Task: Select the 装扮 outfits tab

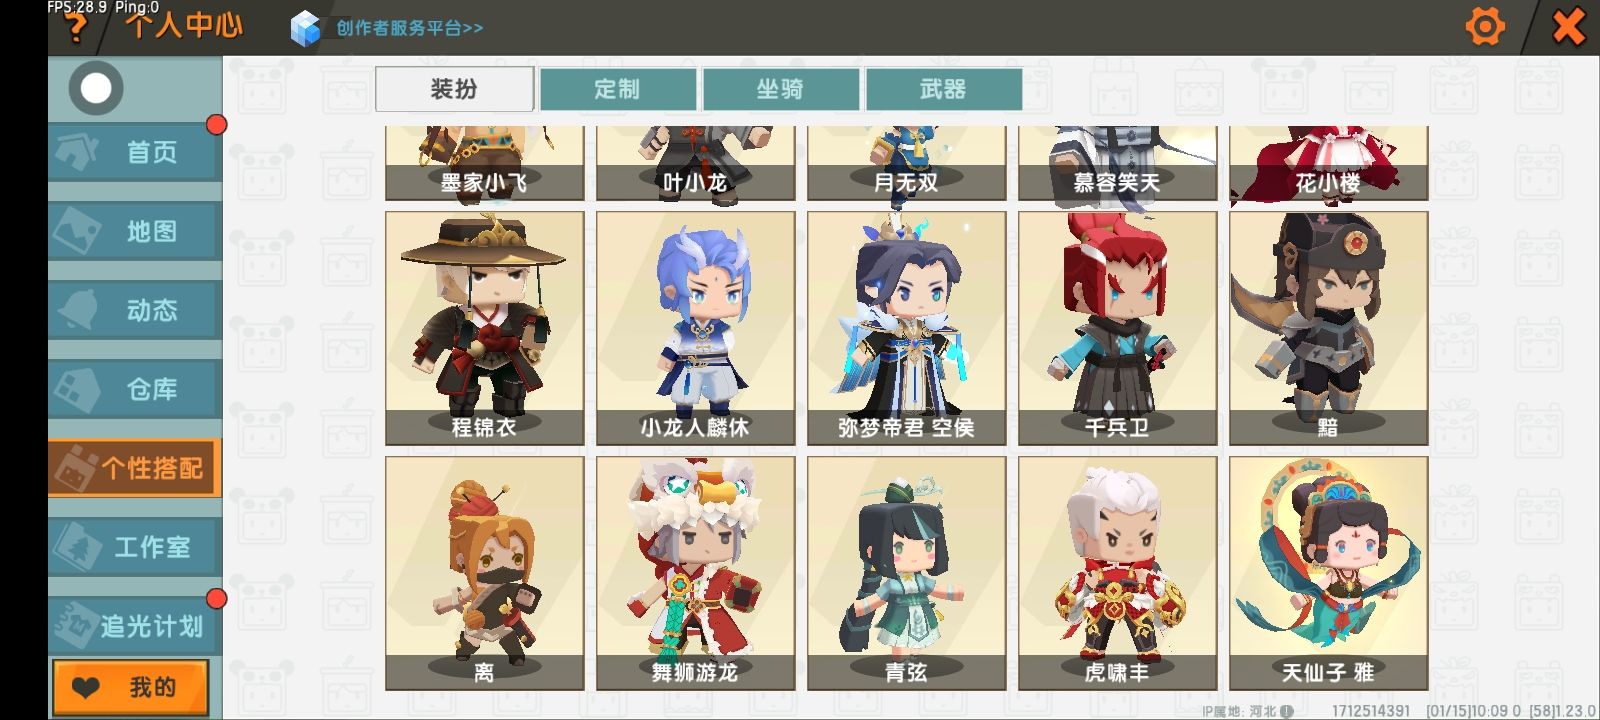Action: pyautogui.click(x=454, y=89)
